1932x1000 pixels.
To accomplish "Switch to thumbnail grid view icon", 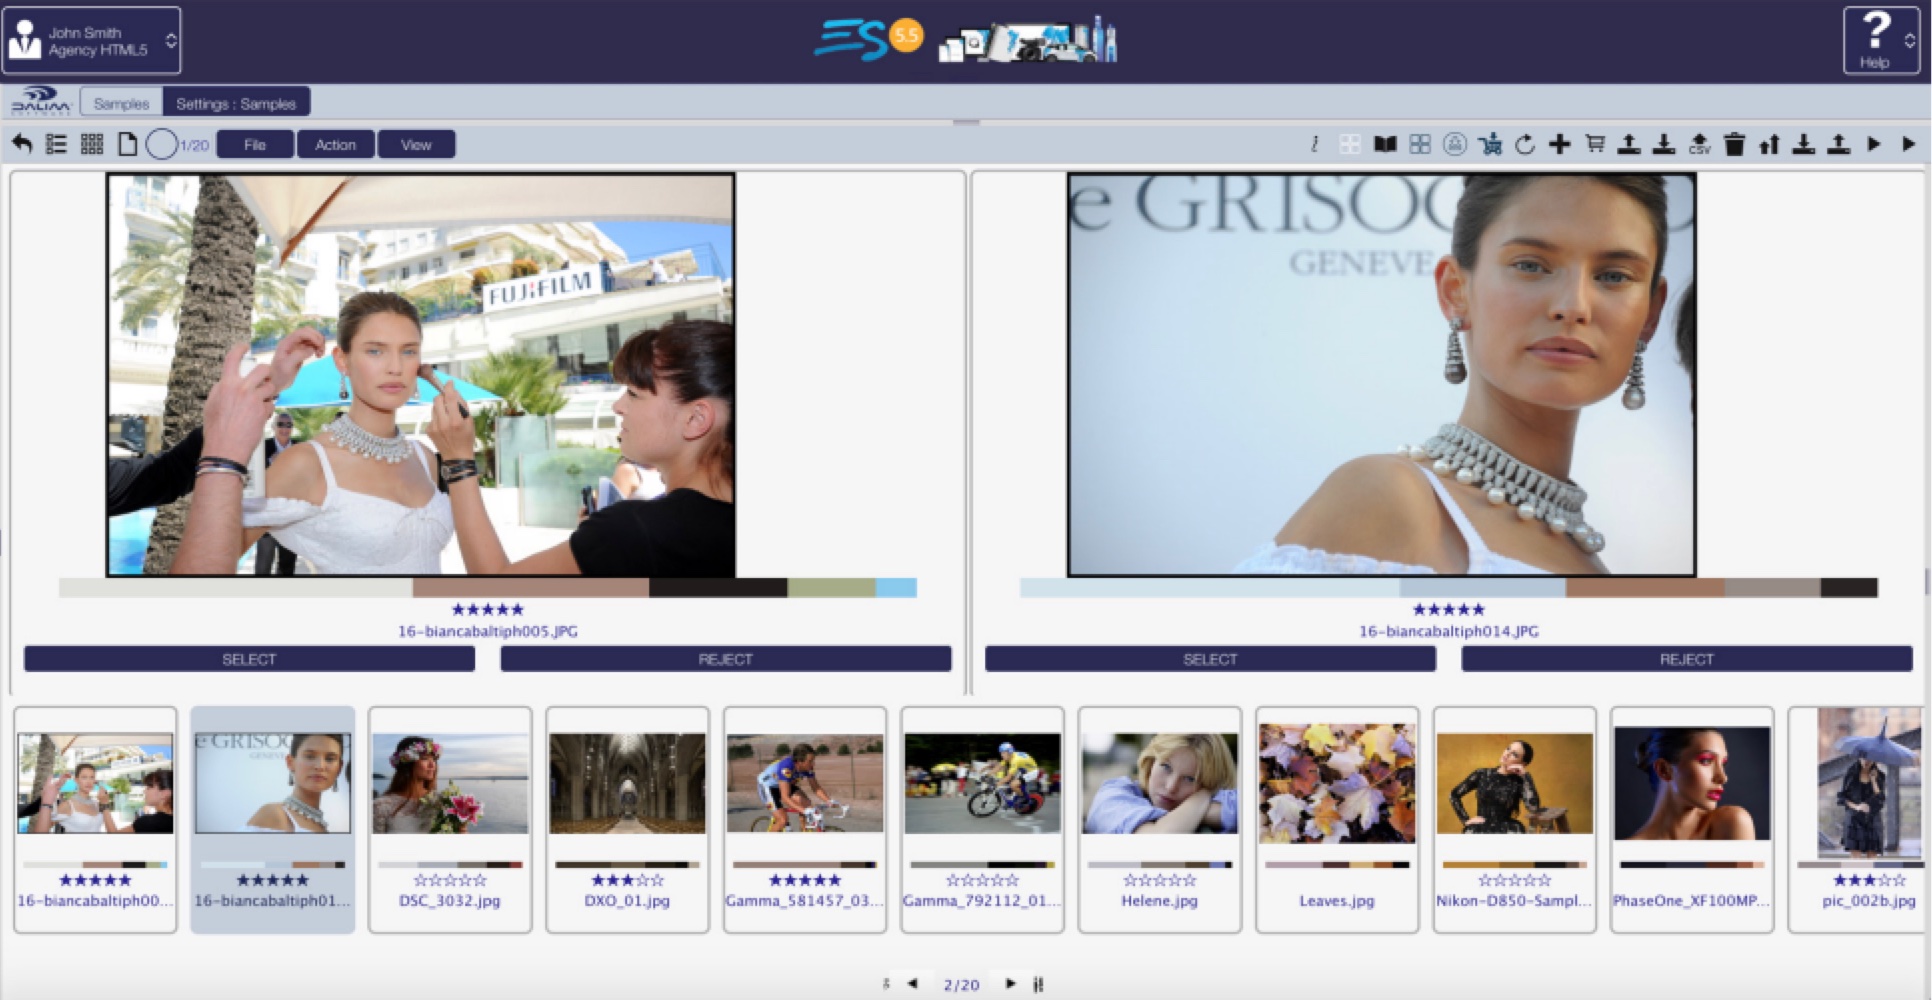I will (92, 144).
